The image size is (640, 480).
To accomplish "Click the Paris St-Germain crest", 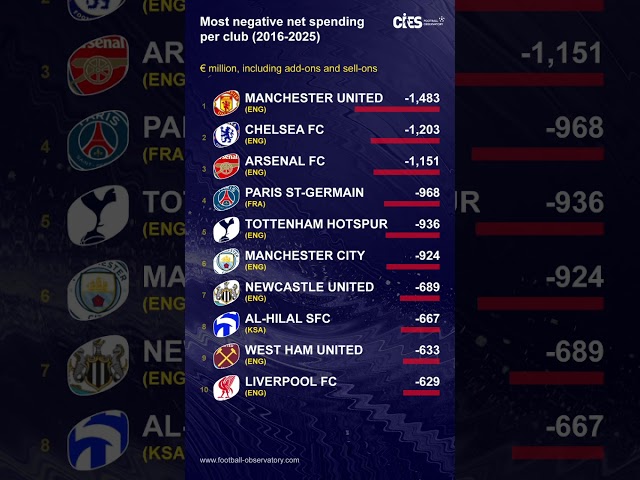I will [227, 198].
